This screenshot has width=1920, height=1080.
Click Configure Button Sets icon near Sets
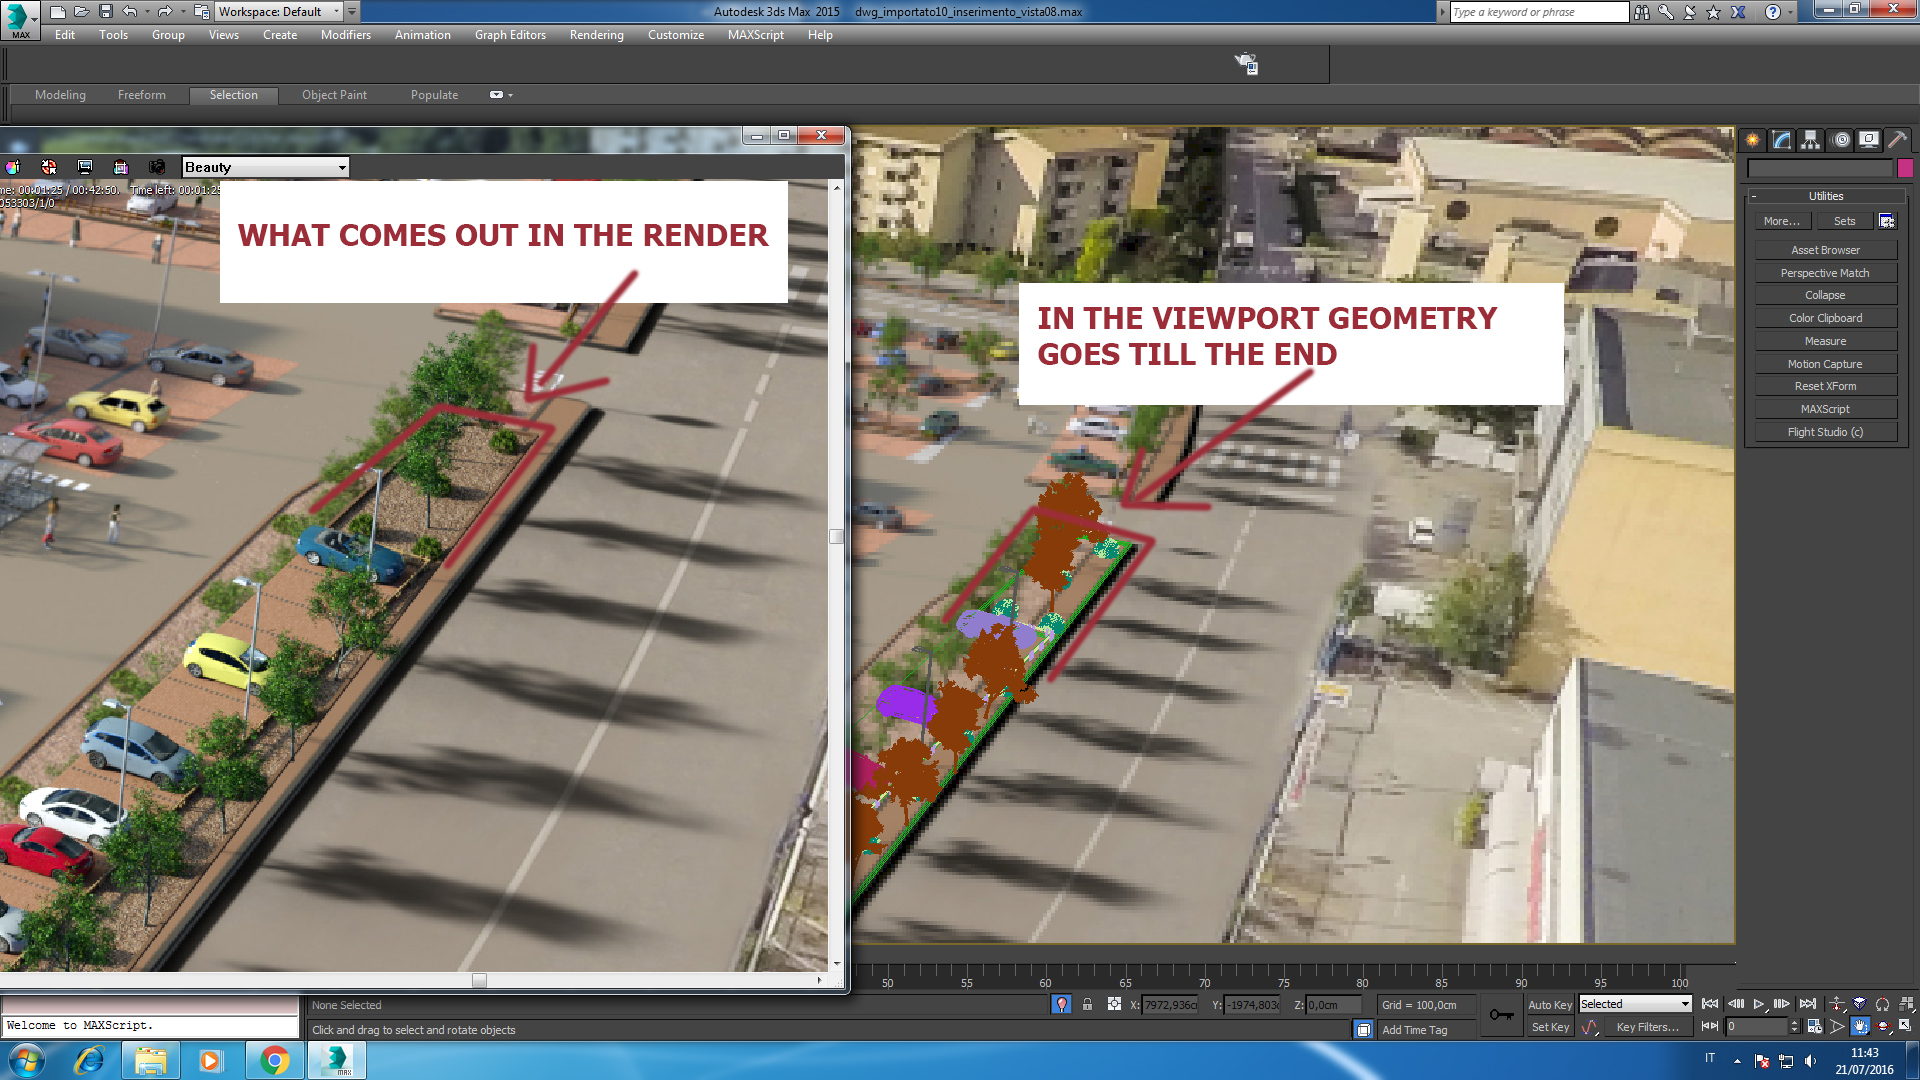1886,221
